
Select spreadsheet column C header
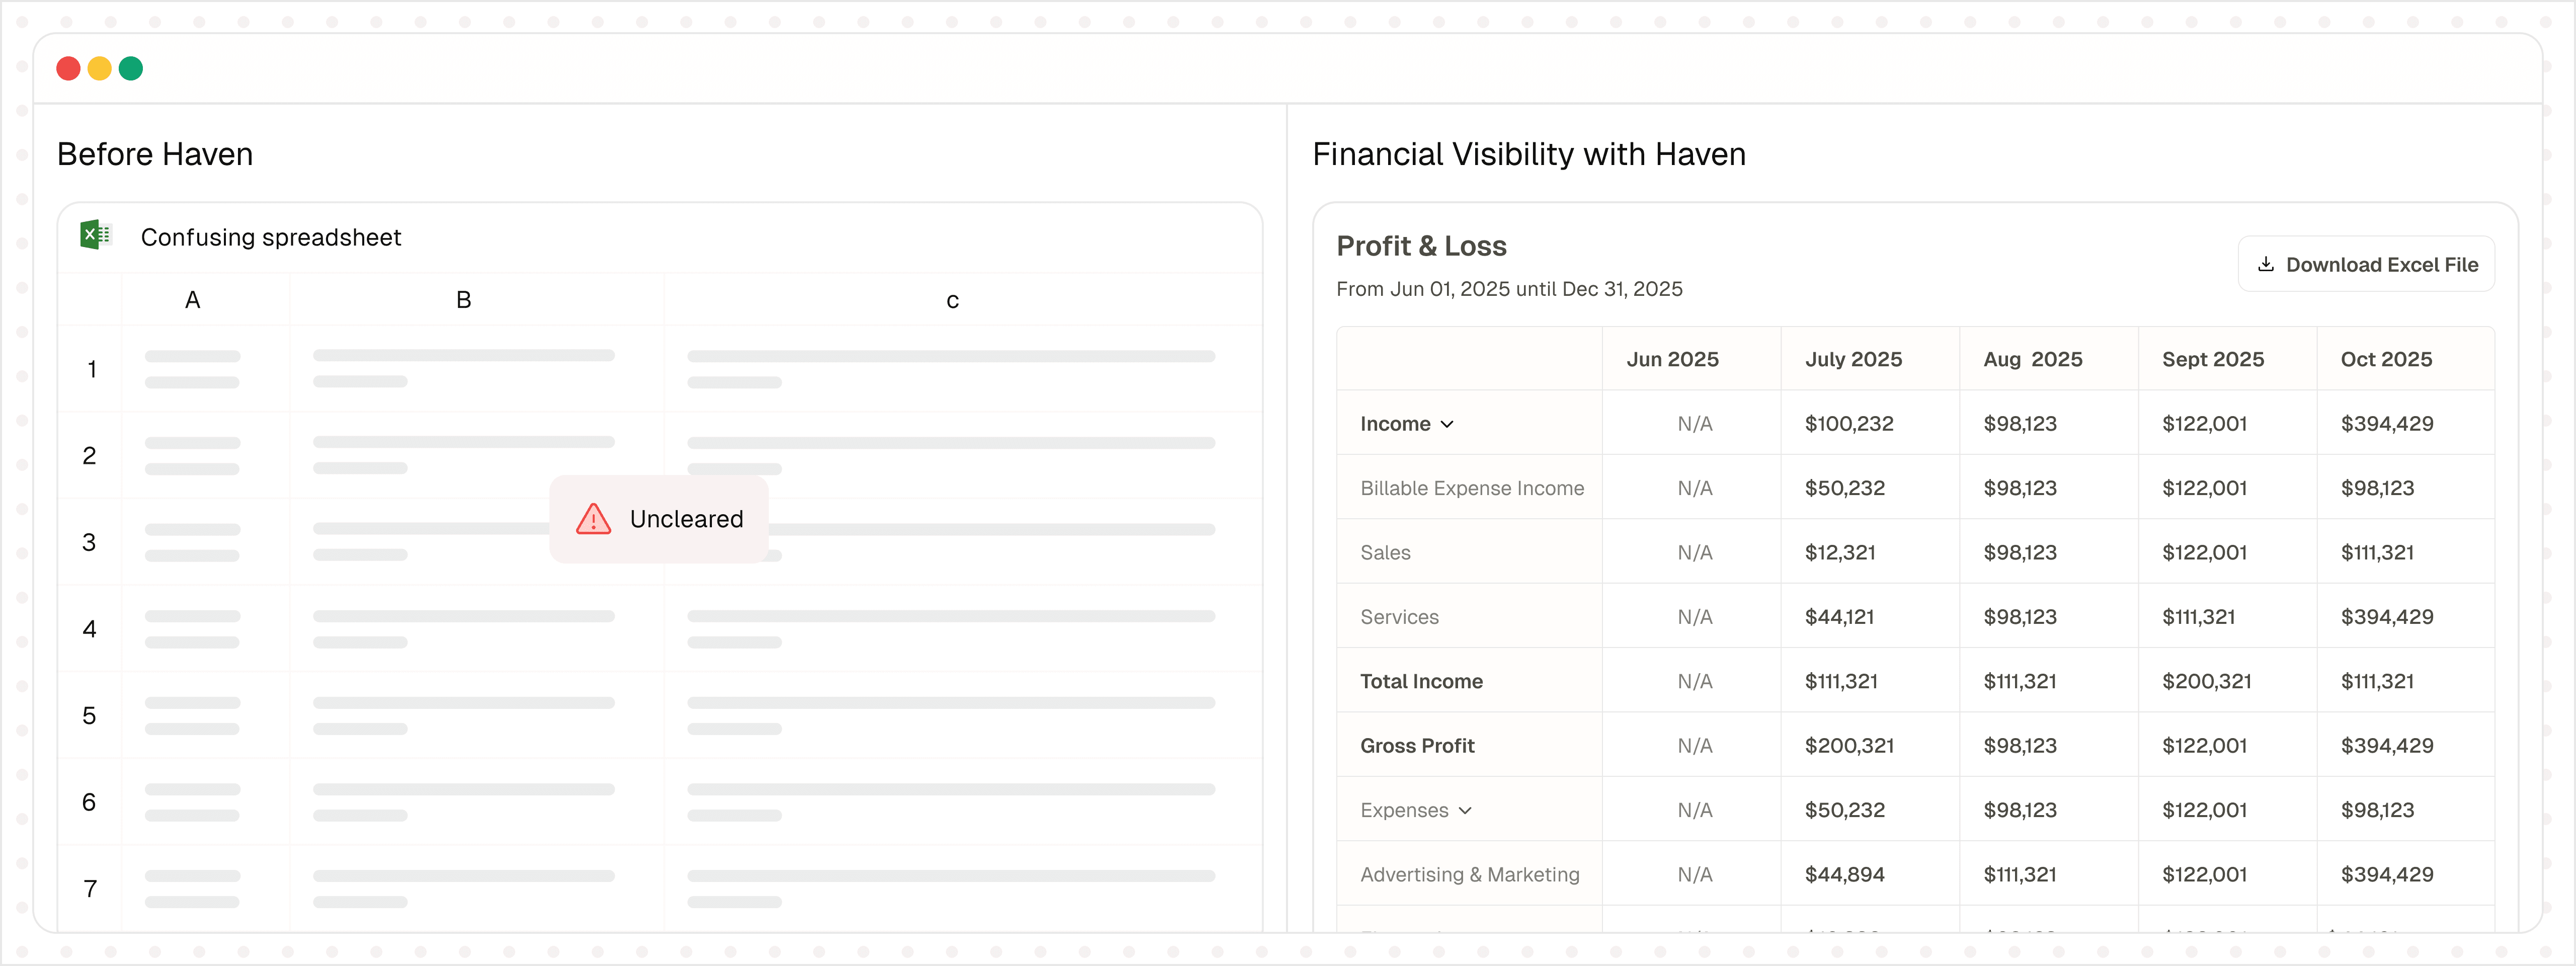(x=952, y=300)
